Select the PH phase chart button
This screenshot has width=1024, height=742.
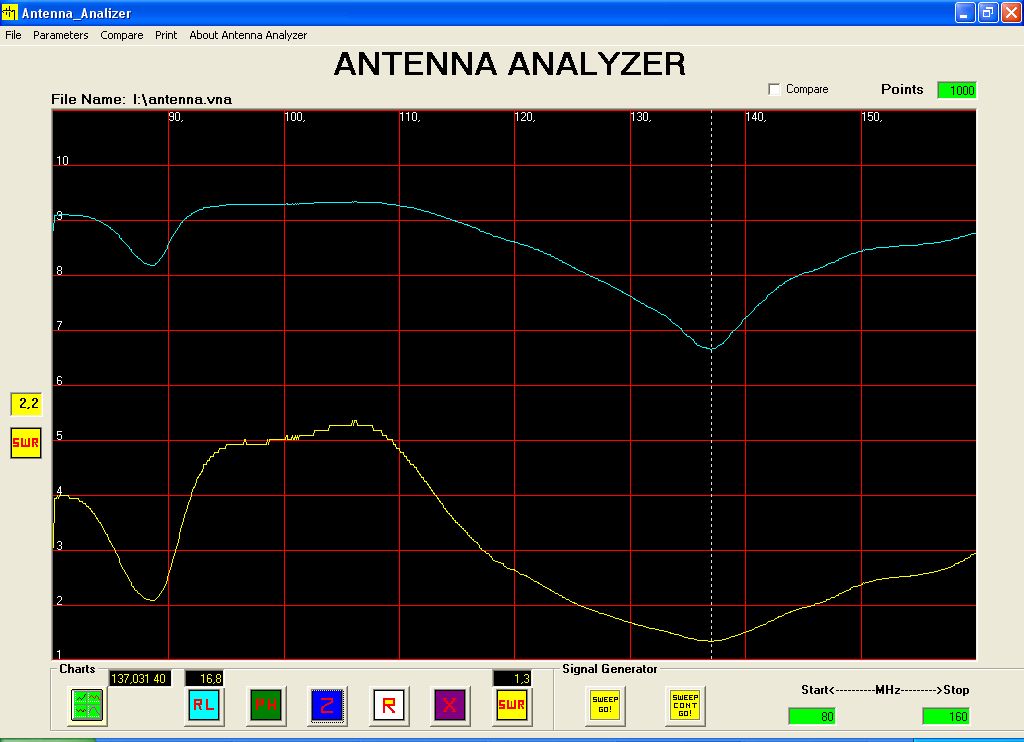point(266,705)
